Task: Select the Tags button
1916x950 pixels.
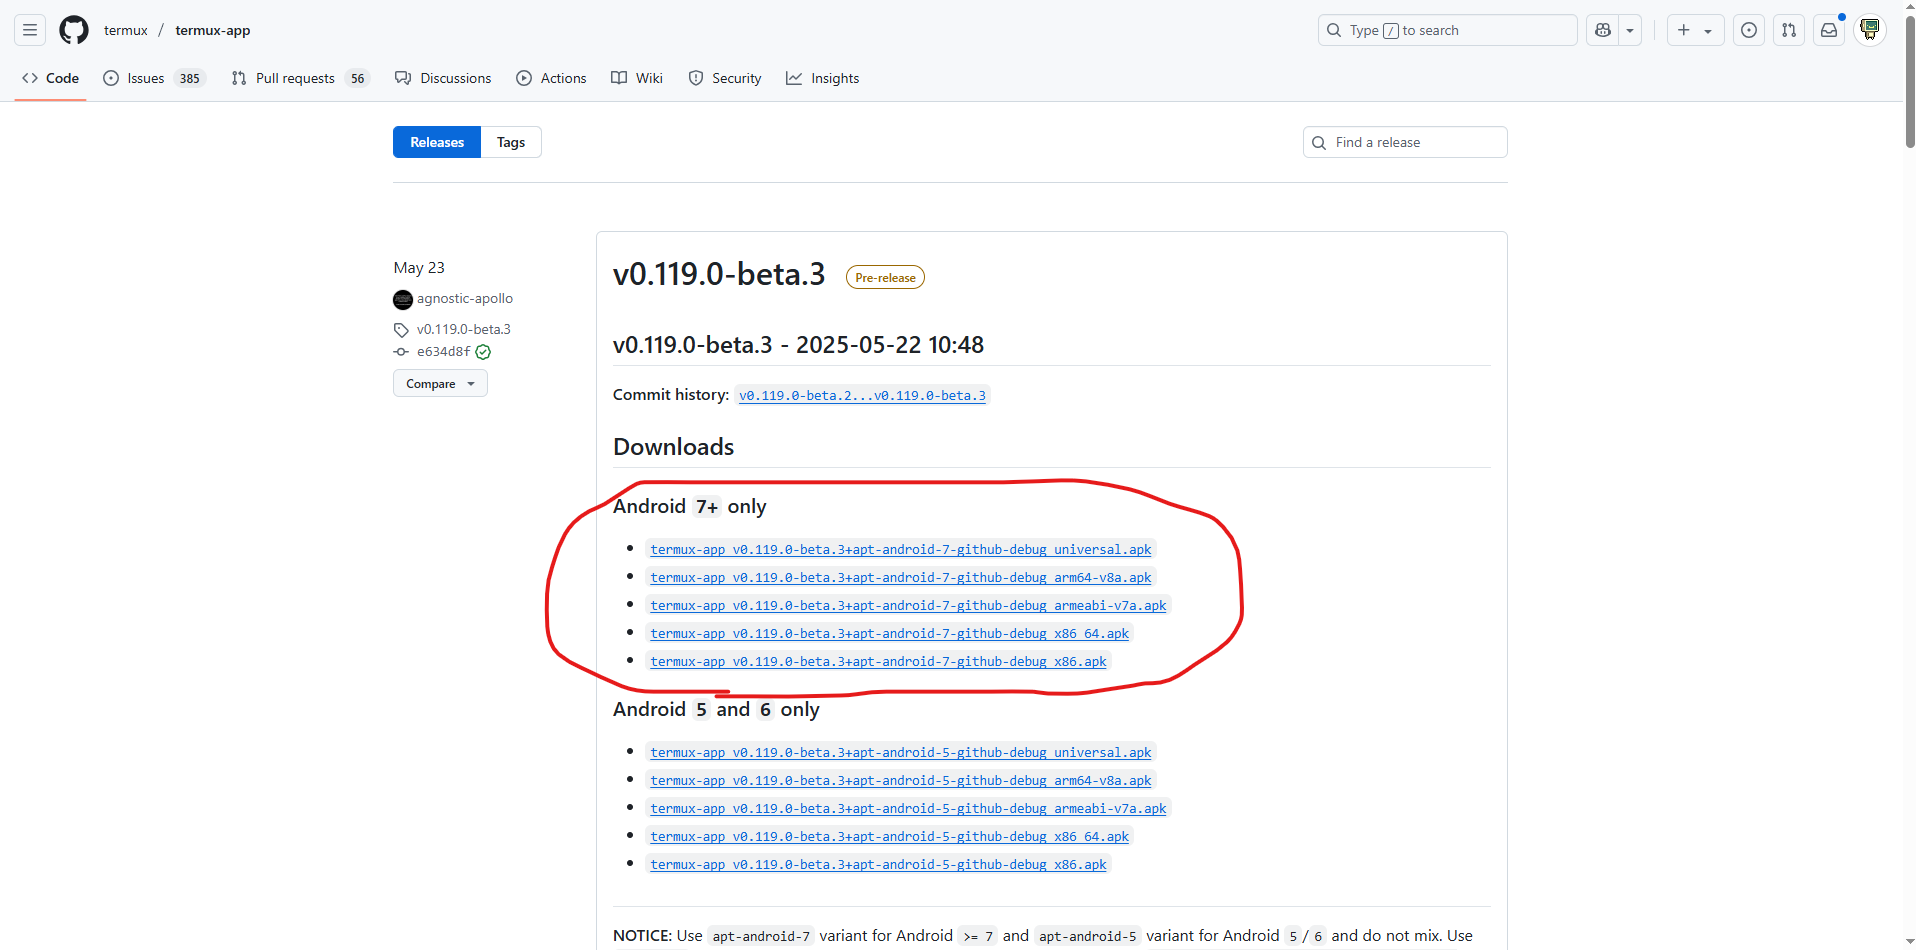Action: [x=511, y=142]
